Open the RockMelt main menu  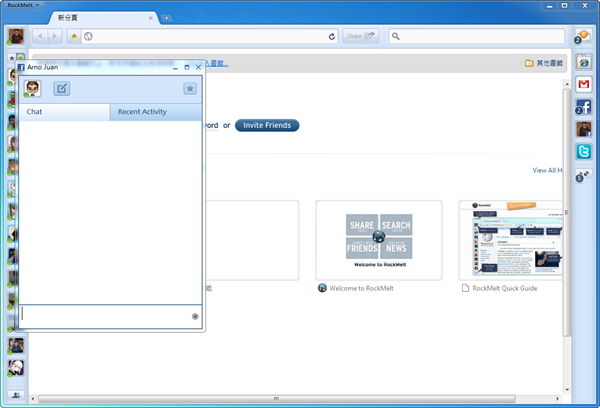[23, 5]
